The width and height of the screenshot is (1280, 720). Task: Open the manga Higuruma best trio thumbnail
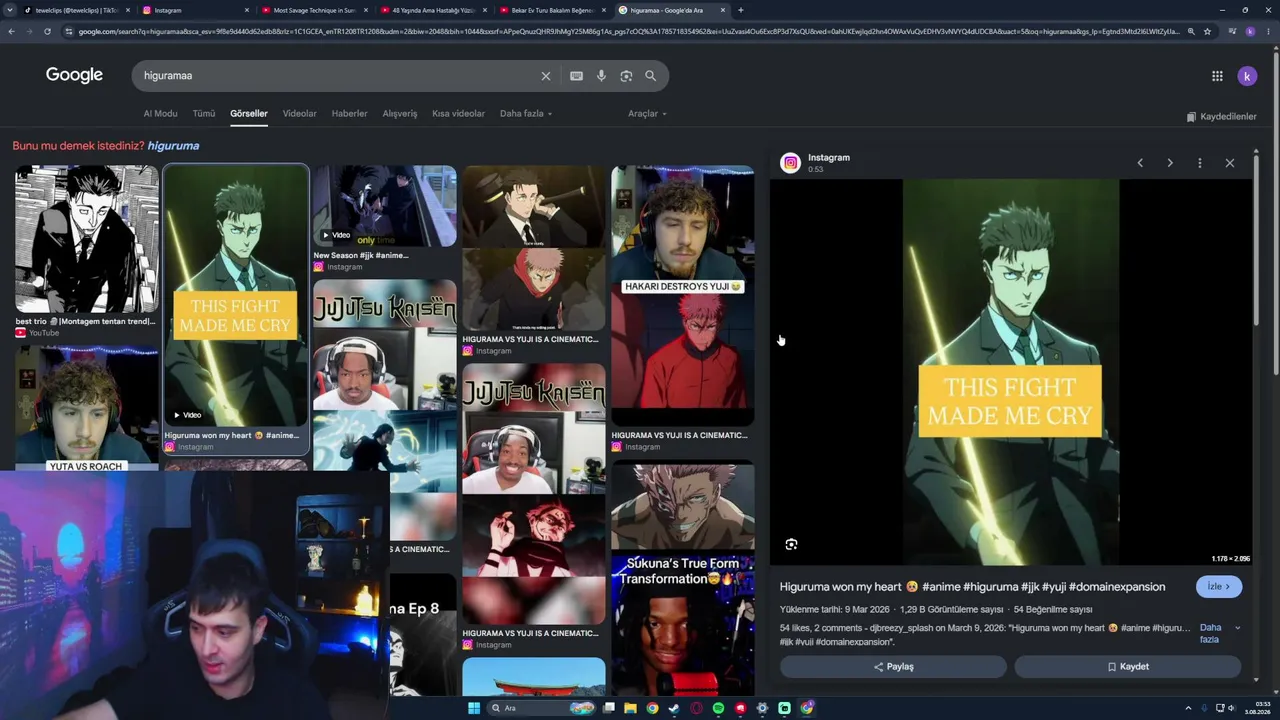tap(86, 239)
